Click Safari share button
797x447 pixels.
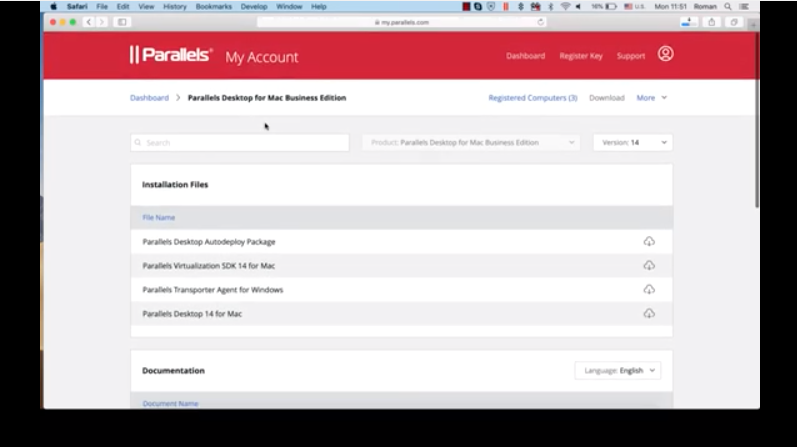[712, 22]
